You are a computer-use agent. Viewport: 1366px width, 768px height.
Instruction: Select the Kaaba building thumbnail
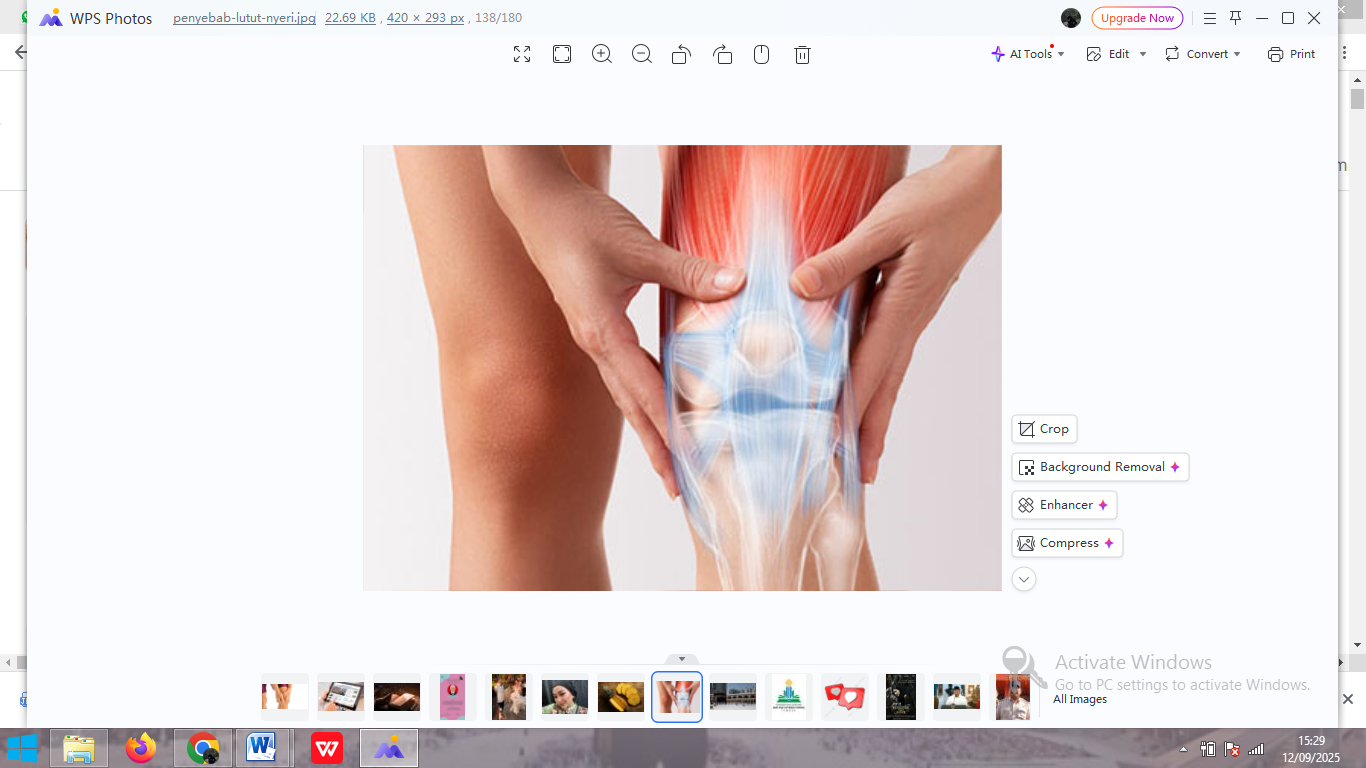click(x=733, y=697)
